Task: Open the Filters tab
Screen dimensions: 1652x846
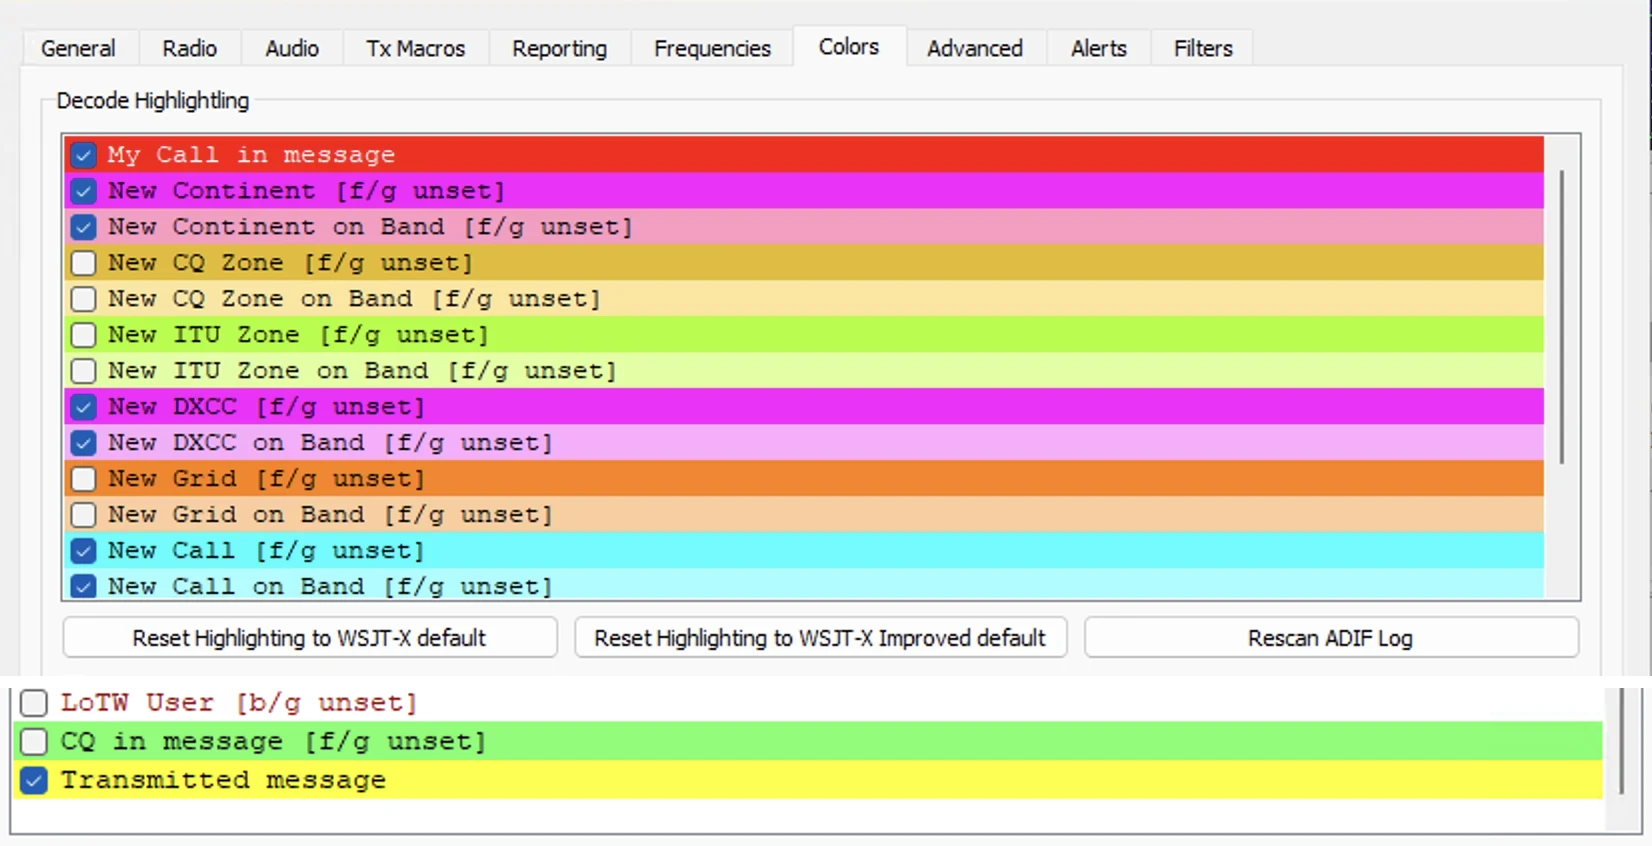Action: (1203, 48)
